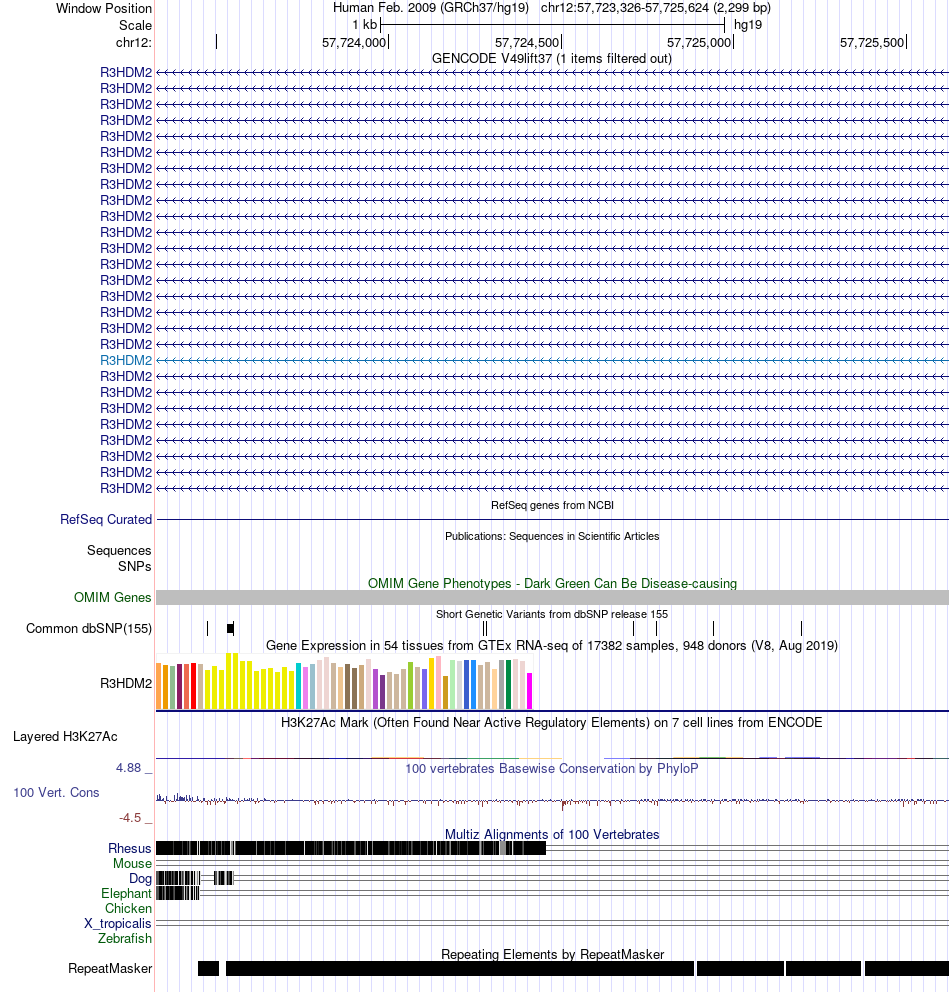
Task: Click the Elephant alignment label
Action: tap(126, 893)
